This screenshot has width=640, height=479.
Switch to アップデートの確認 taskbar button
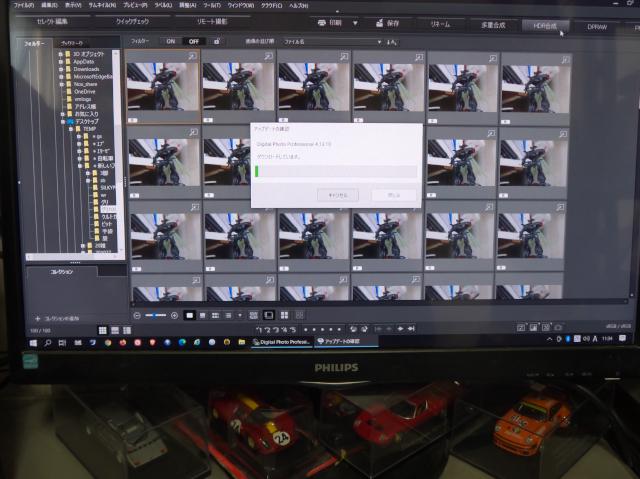(x=347, y=341)
